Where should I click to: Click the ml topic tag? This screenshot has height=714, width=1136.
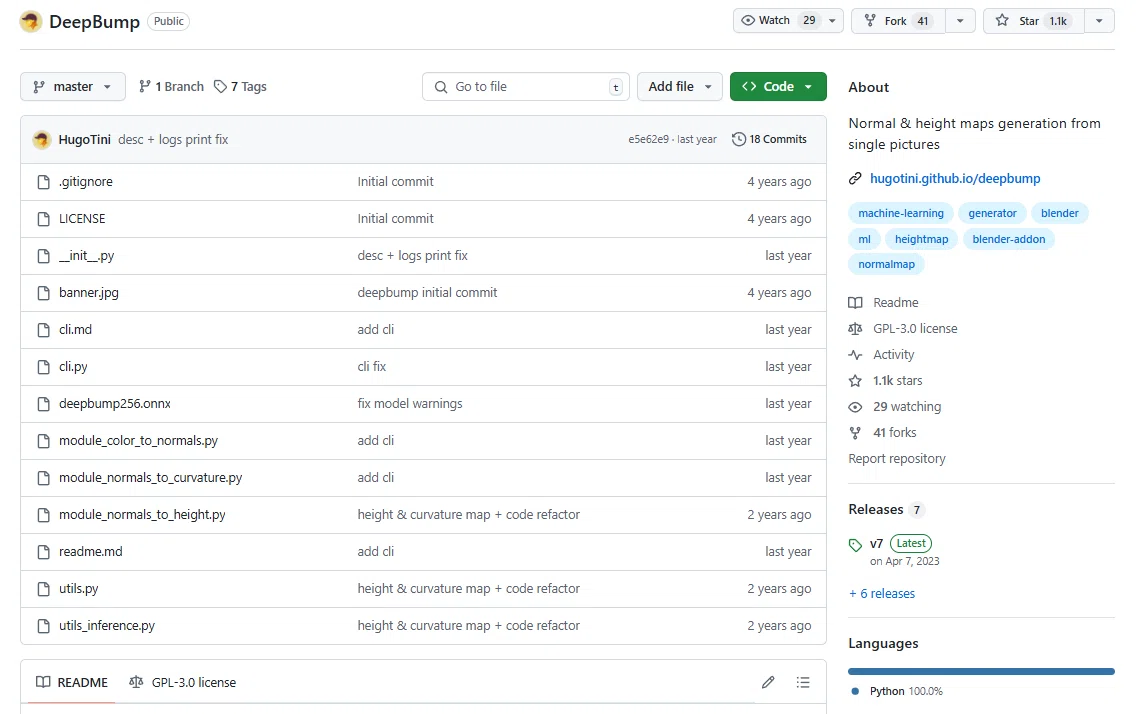[864, 239]
